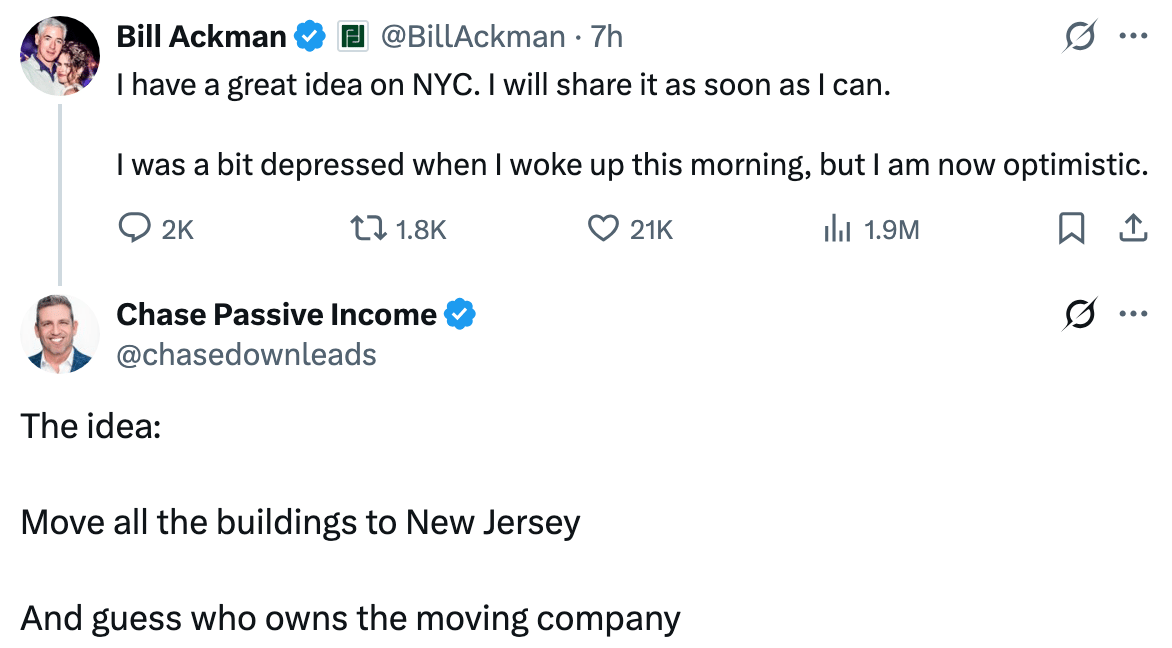Screen dimensions: 1172x648
Task: Bookmark Bill Ackman's tweet
Action: [x=1071, y=230]
